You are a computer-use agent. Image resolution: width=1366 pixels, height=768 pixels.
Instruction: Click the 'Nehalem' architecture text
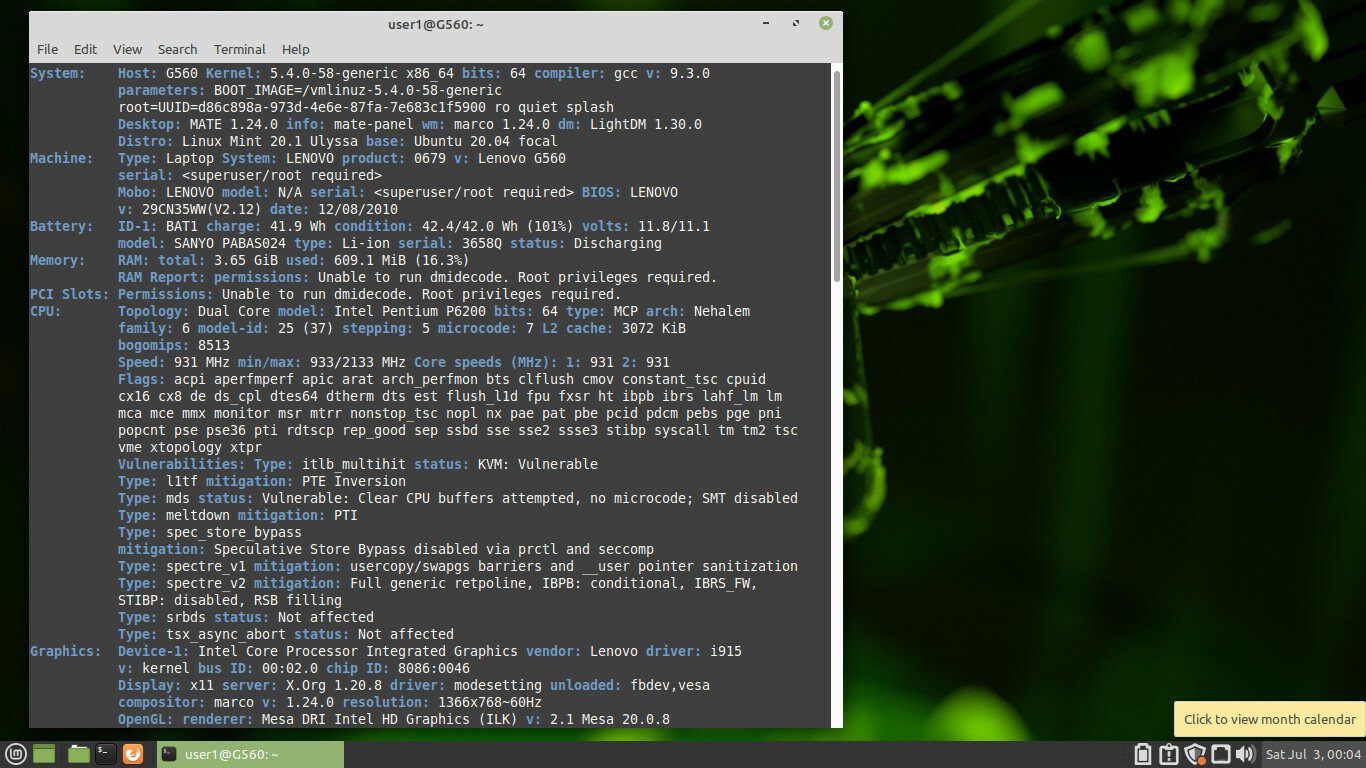722,311
